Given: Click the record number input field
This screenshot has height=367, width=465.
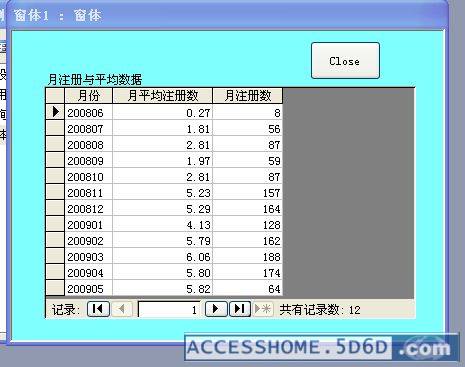Looking at the screenshot, I should click(x=169, y=309).
